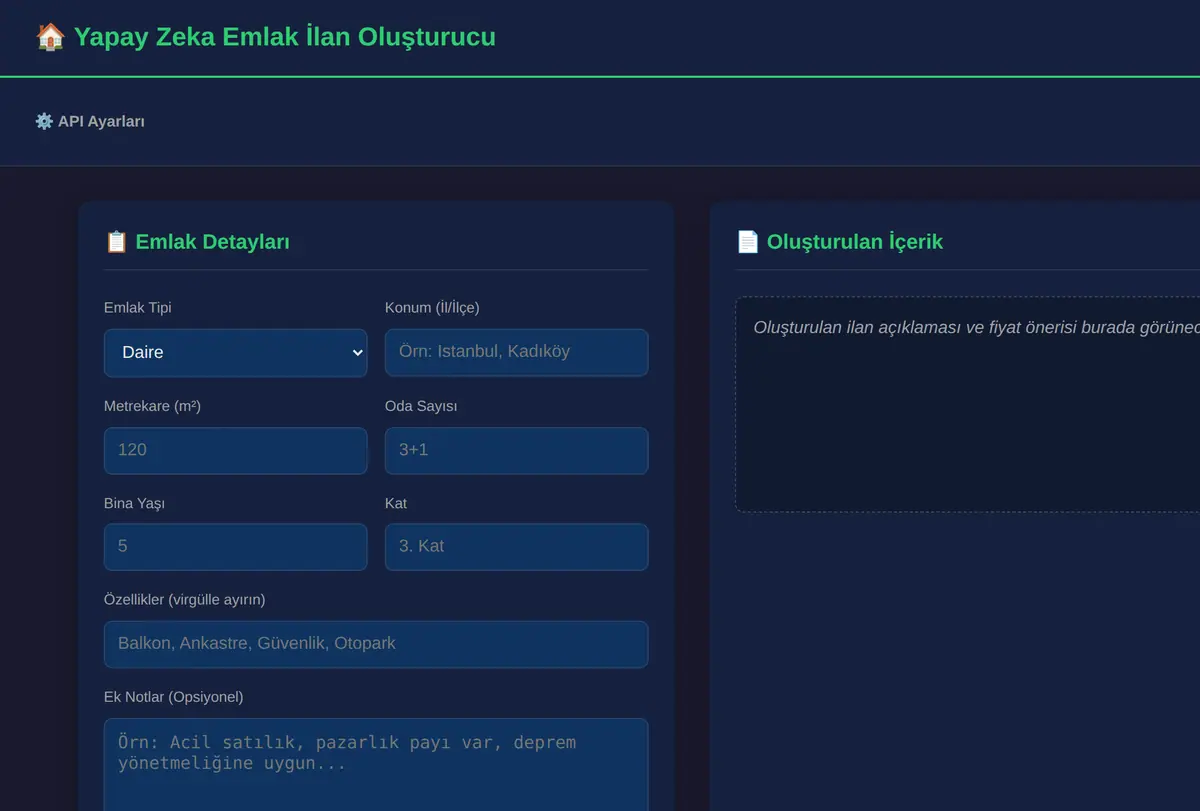Image resolution: width=1200 pixels, height=811 pixels.
Task: Click the document icon next to Oluşturulan İçerik
Action: [x=748, y=241]
